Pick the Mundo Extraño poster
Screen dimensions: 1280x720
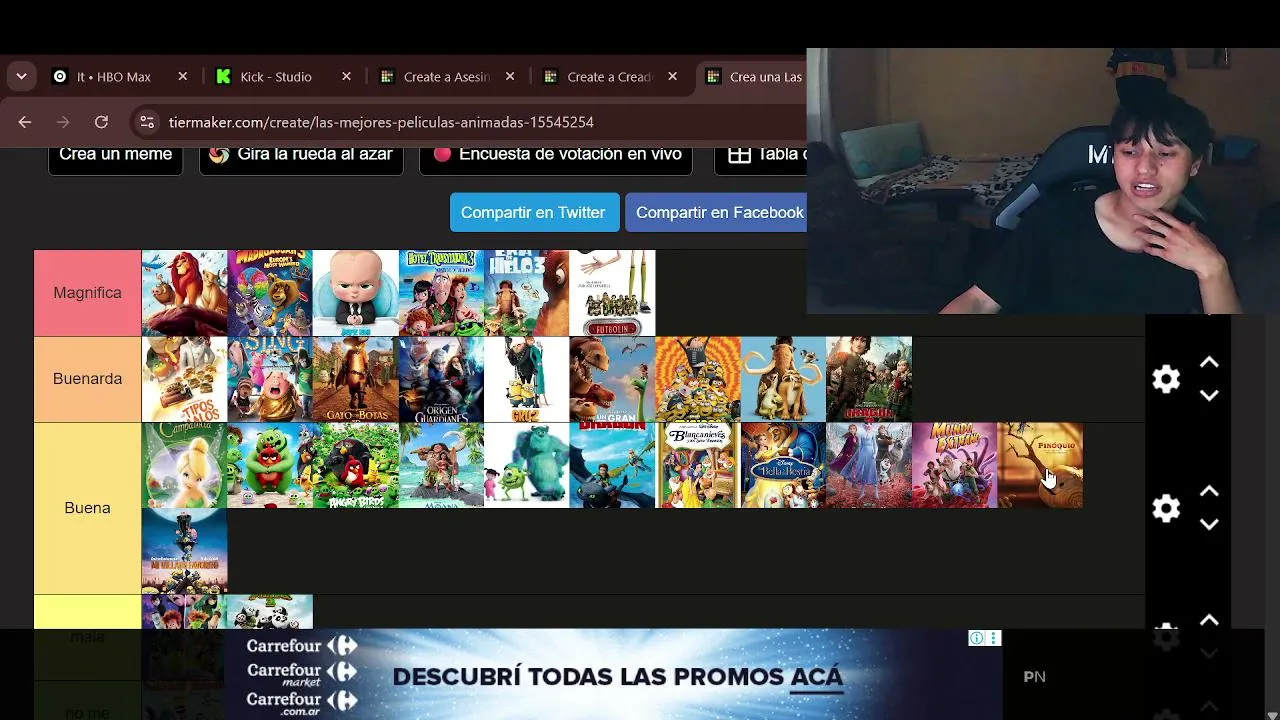[x=954, y=465]
